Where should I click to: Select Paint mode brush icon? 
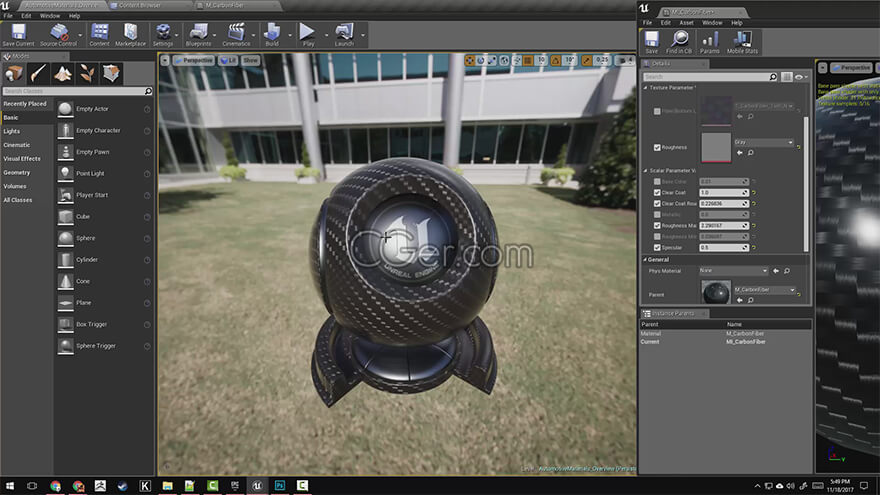coord(38,74)
